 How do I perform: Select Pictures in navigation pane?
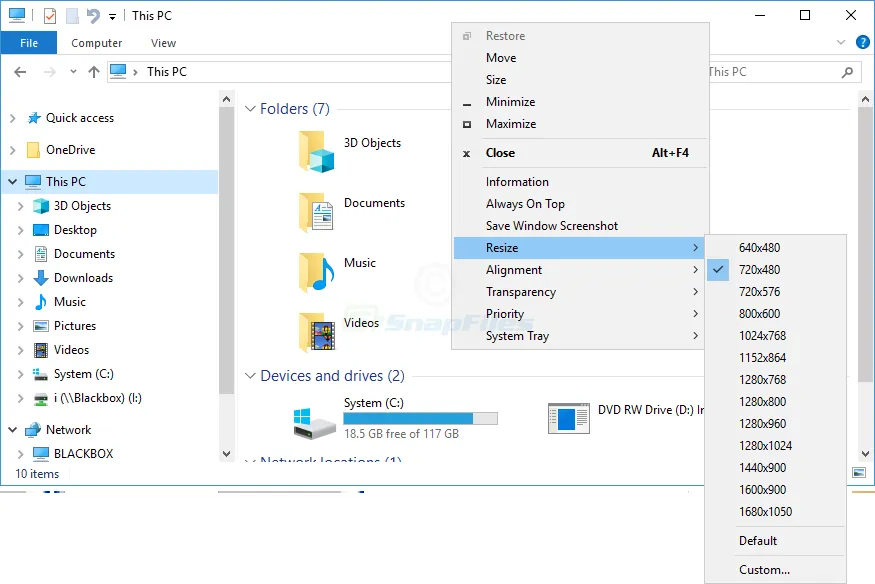[75, 326]
